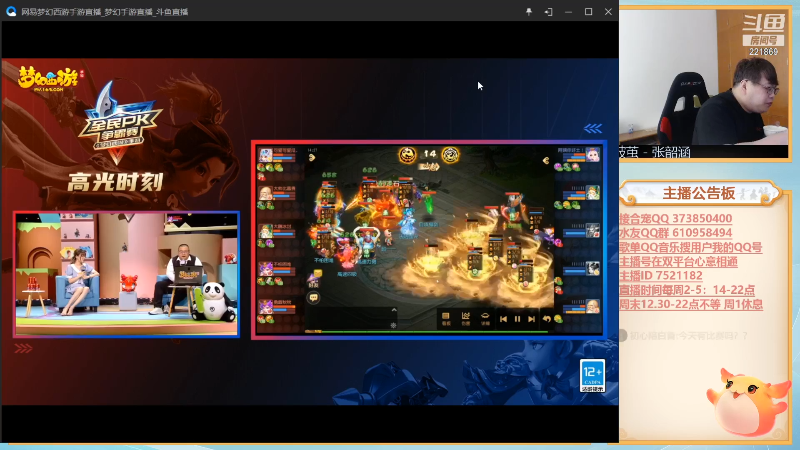Select the second left-team player portrait

tap(265, 193)
